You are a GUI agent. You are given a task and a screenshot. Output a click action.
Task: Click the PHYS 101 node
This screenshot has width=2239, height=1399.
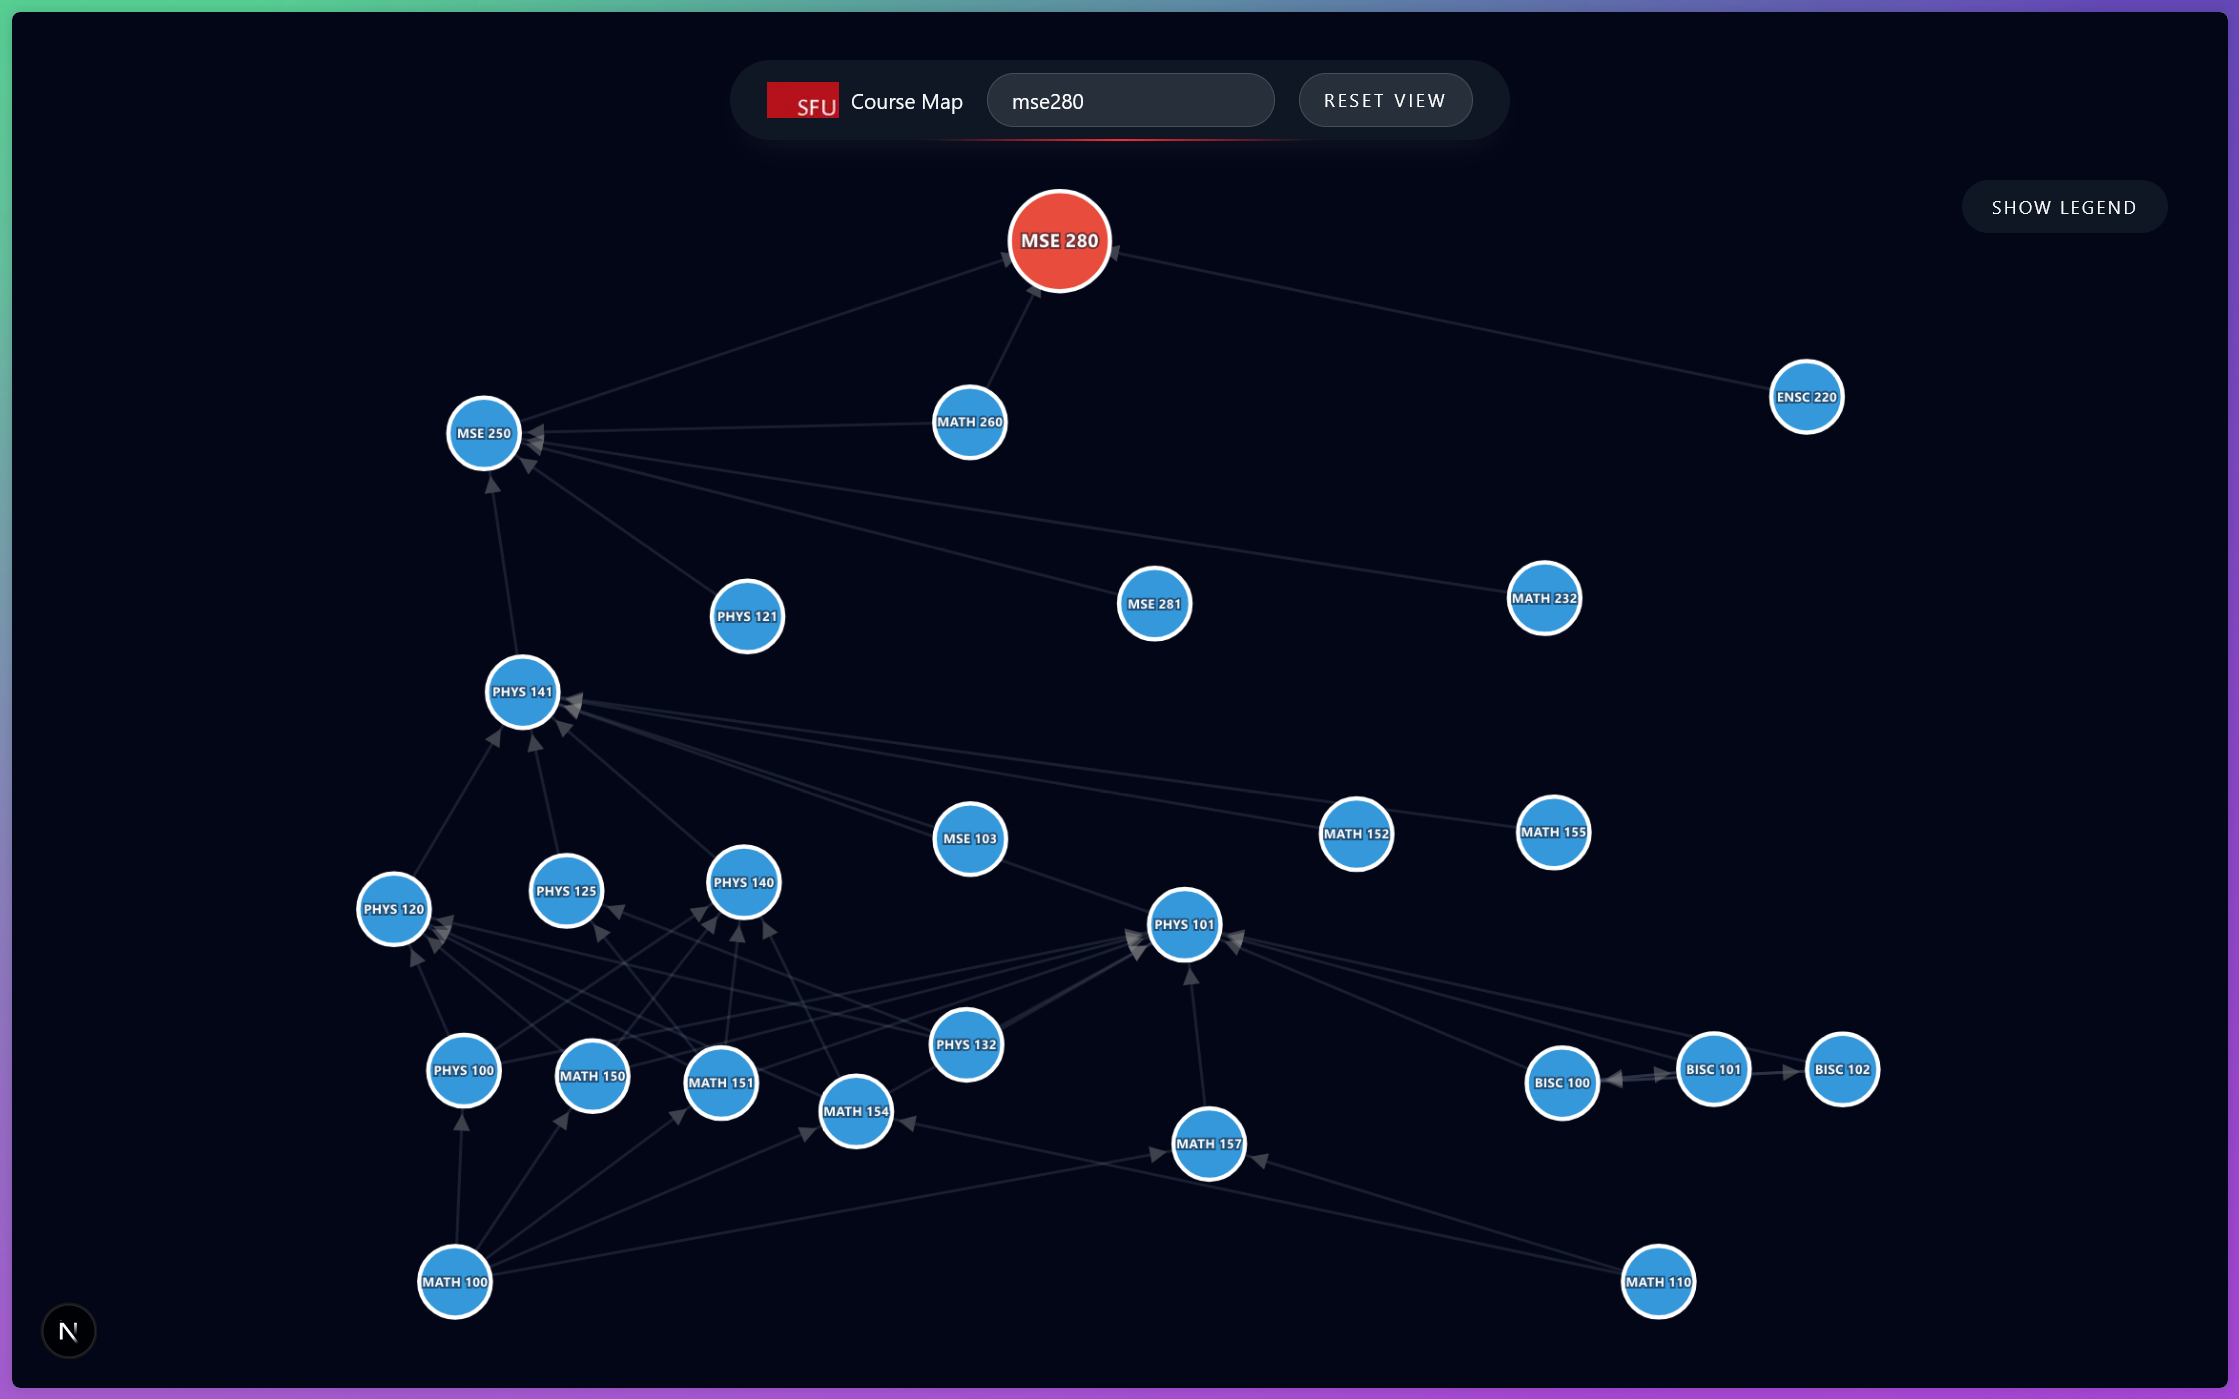(x=1184, y=924)
